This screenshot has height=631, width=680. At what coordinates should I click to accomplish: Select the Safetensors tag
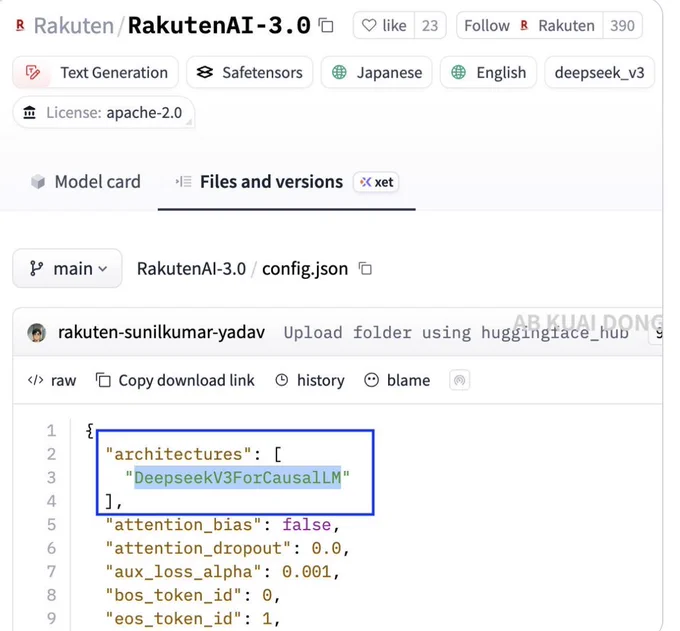pos(249,72)
